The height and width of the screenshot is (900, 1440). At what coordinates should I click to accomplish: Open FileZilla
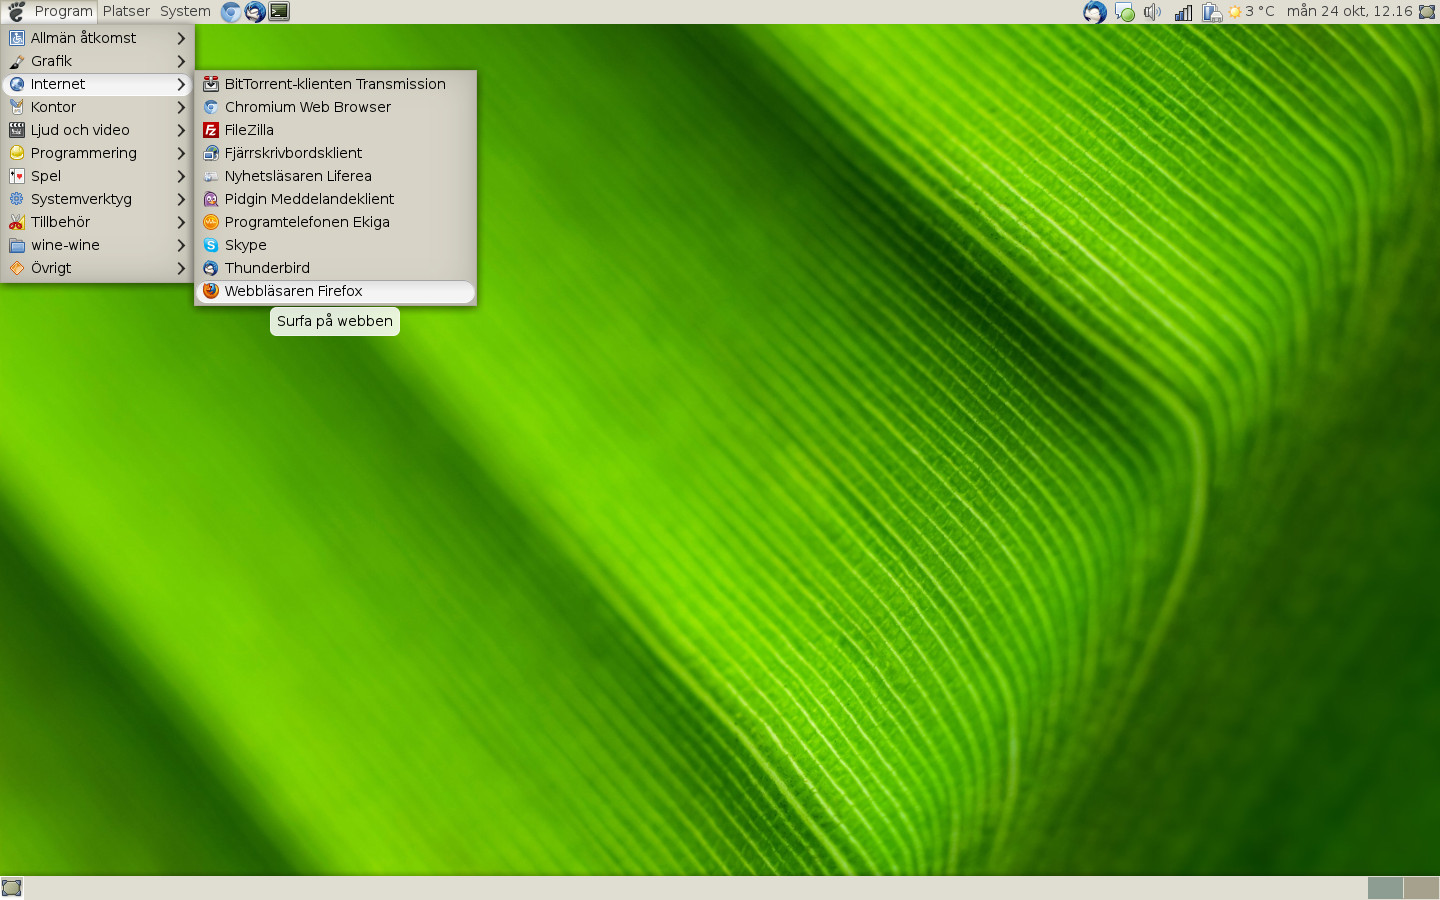click(x=335, y=130)
